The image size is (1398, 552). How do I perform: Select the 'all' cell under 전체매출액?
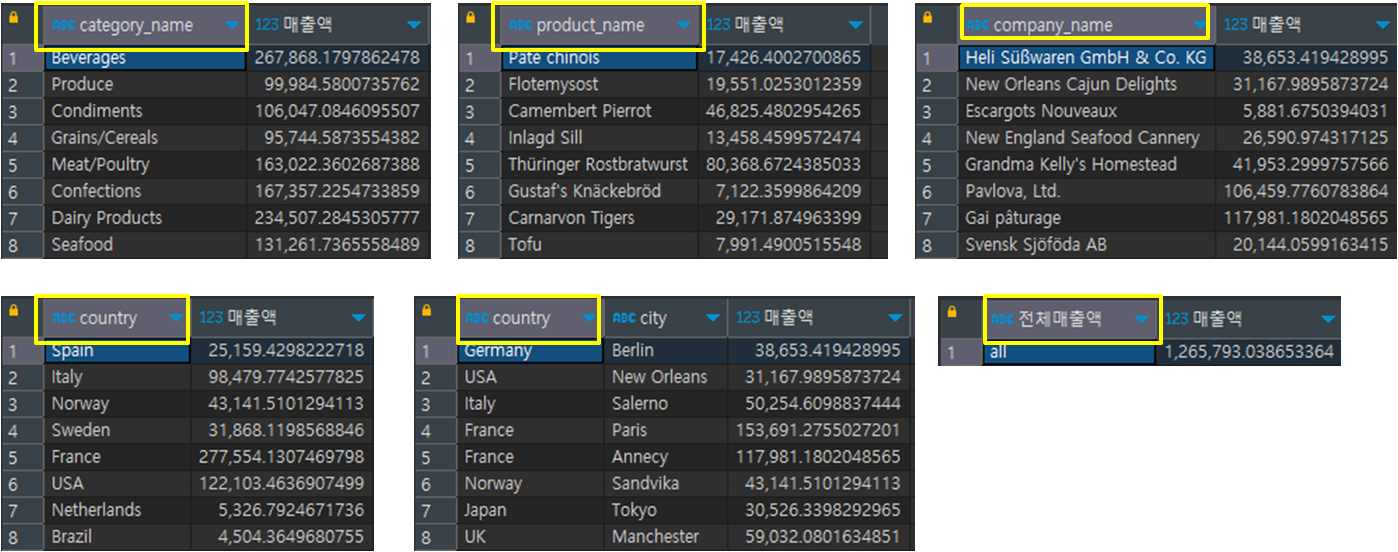tap(1069, 352)
